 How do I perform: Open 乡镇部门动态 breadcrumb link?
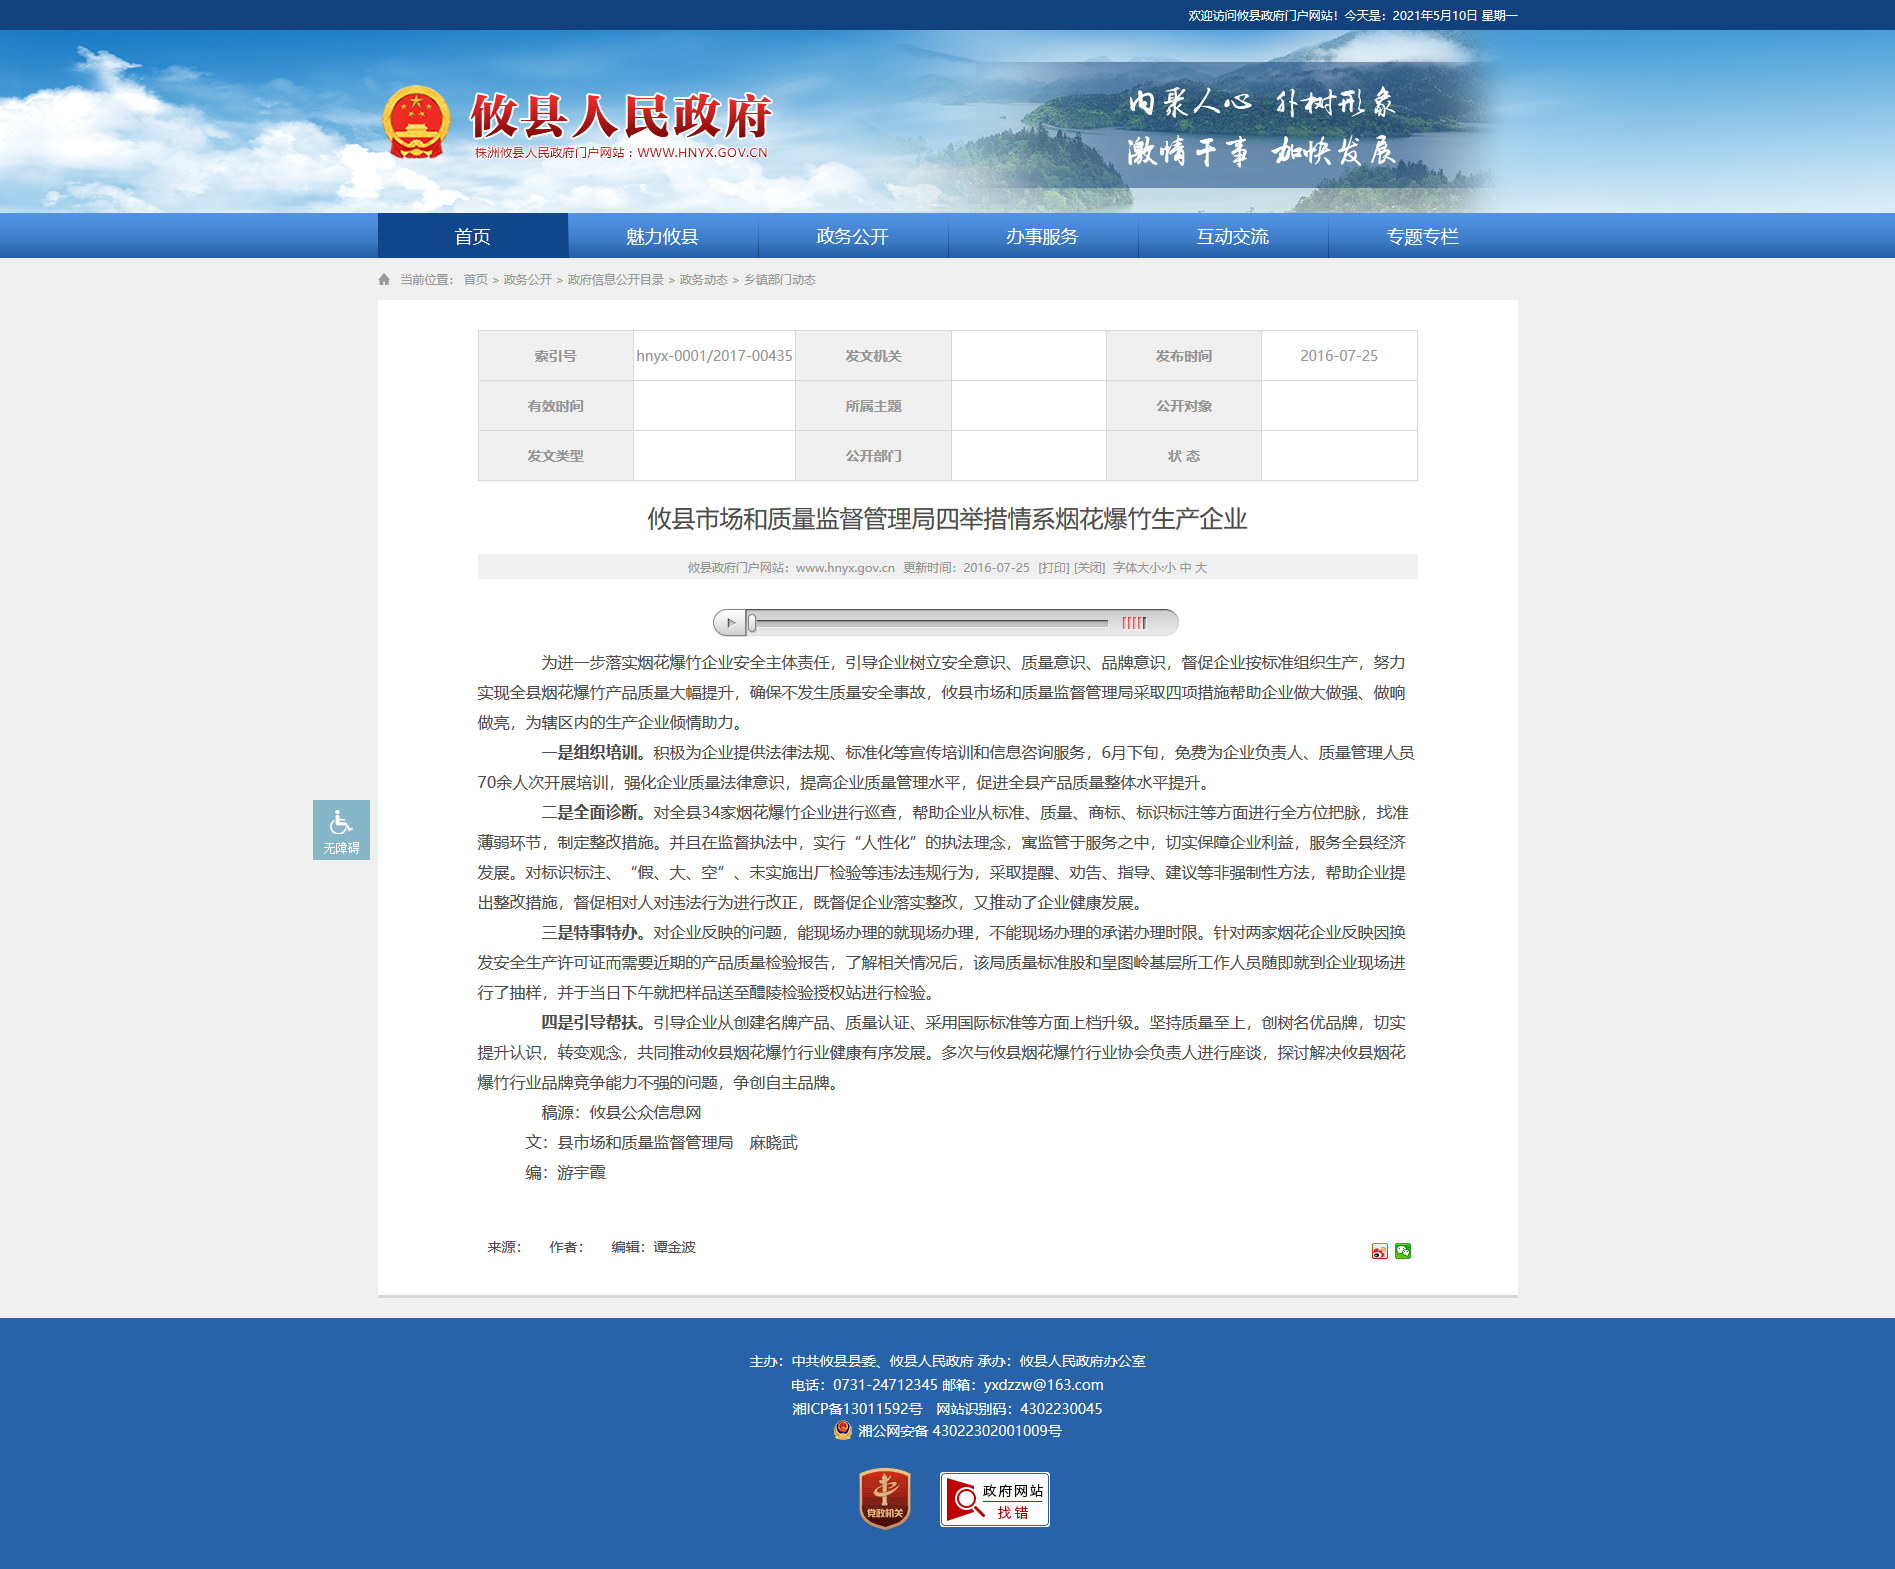780,280
